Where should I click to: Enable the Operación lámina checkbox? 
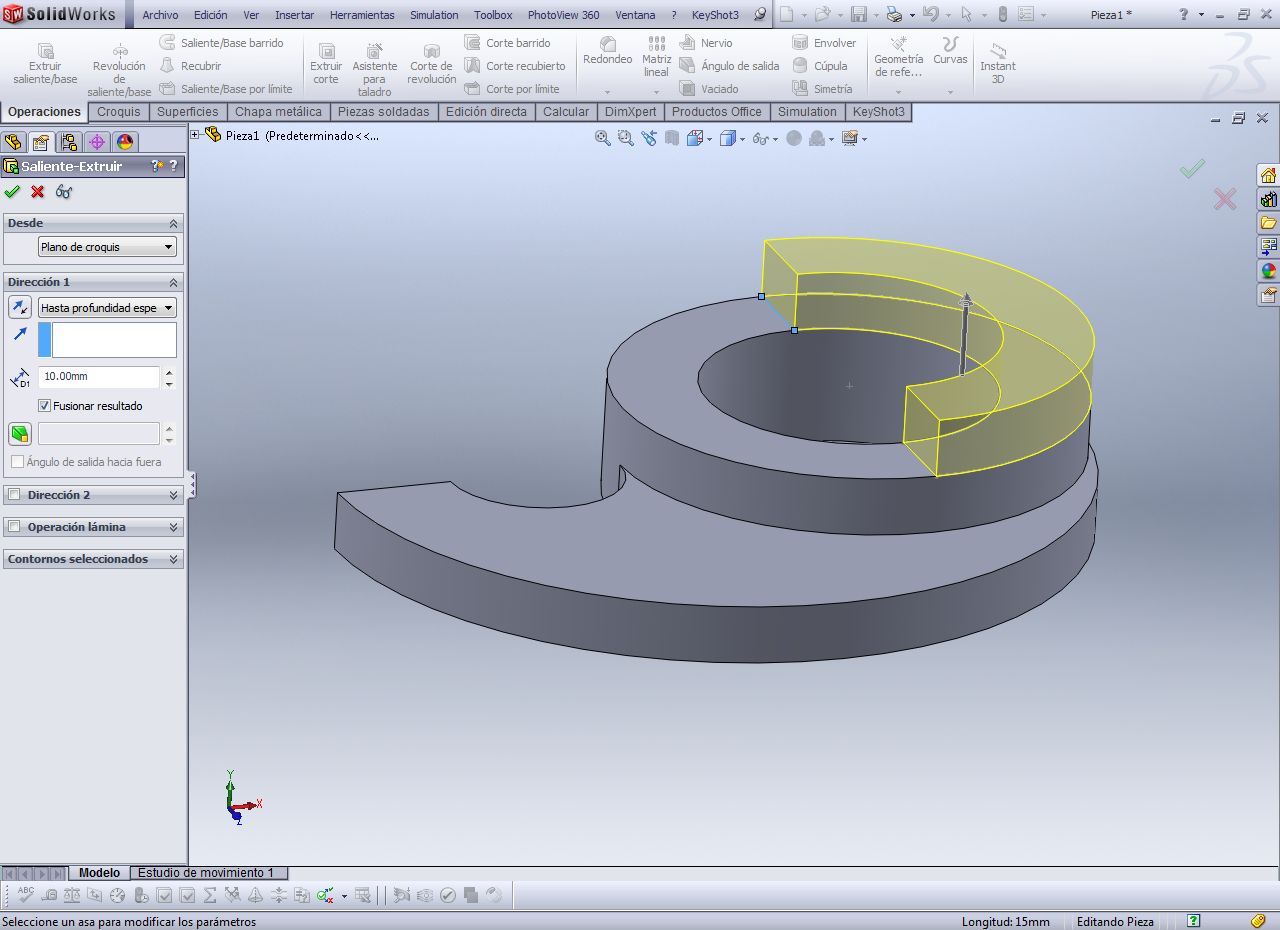point(14,527)
